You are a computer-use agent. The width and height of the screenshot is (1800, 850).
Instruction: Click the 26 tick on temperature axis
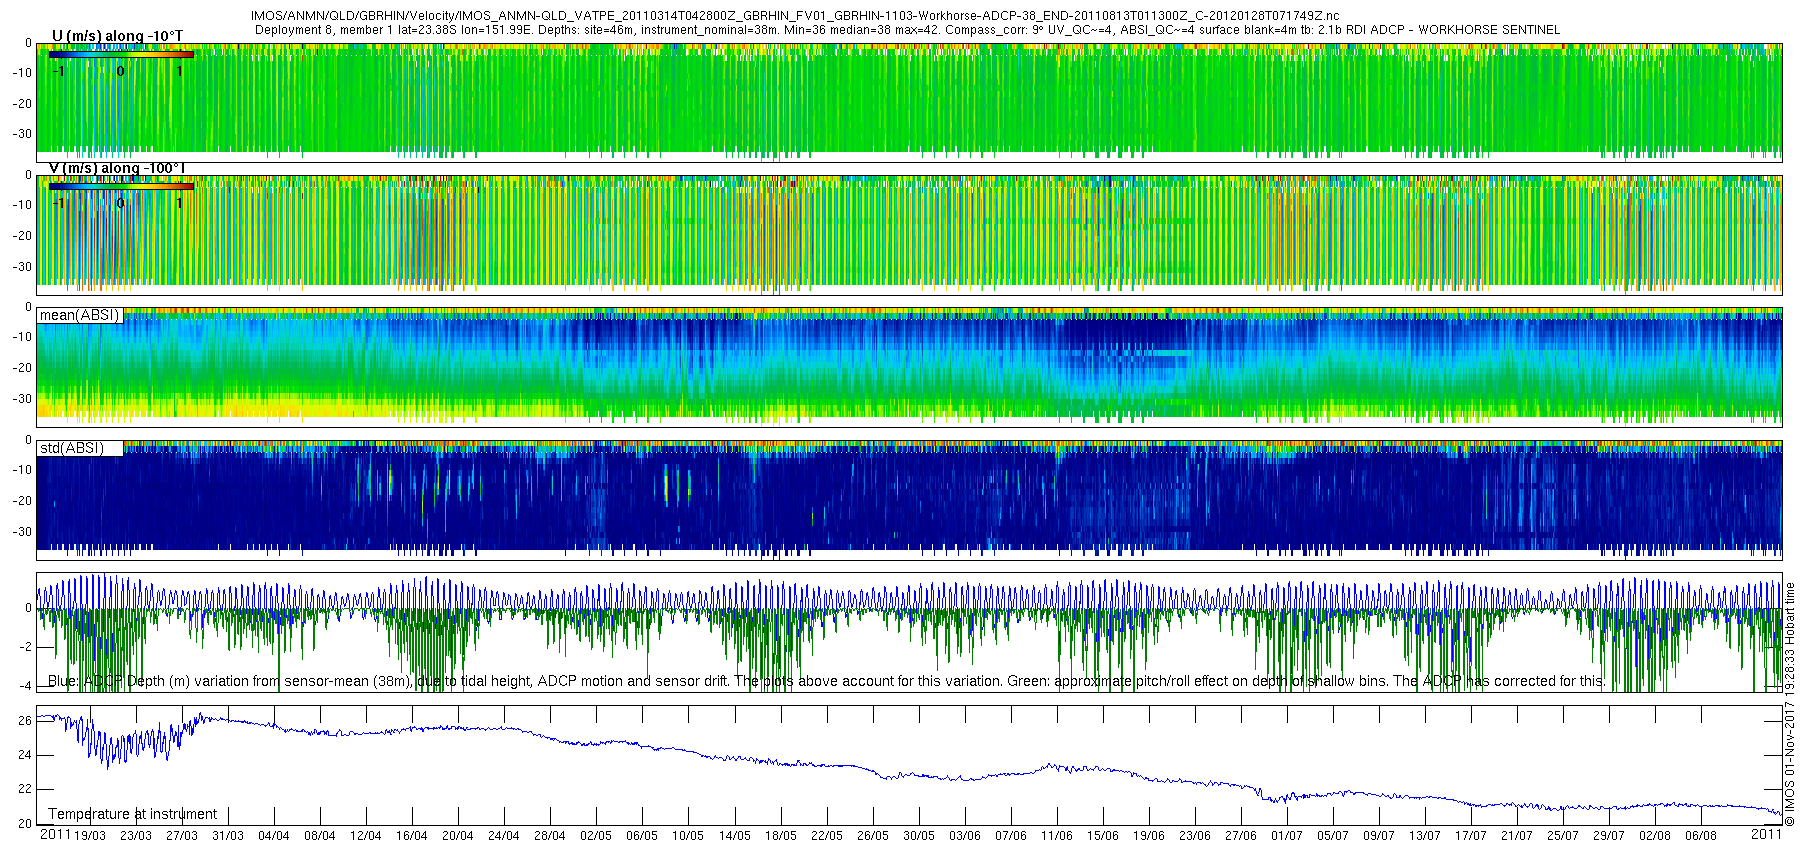25,720
